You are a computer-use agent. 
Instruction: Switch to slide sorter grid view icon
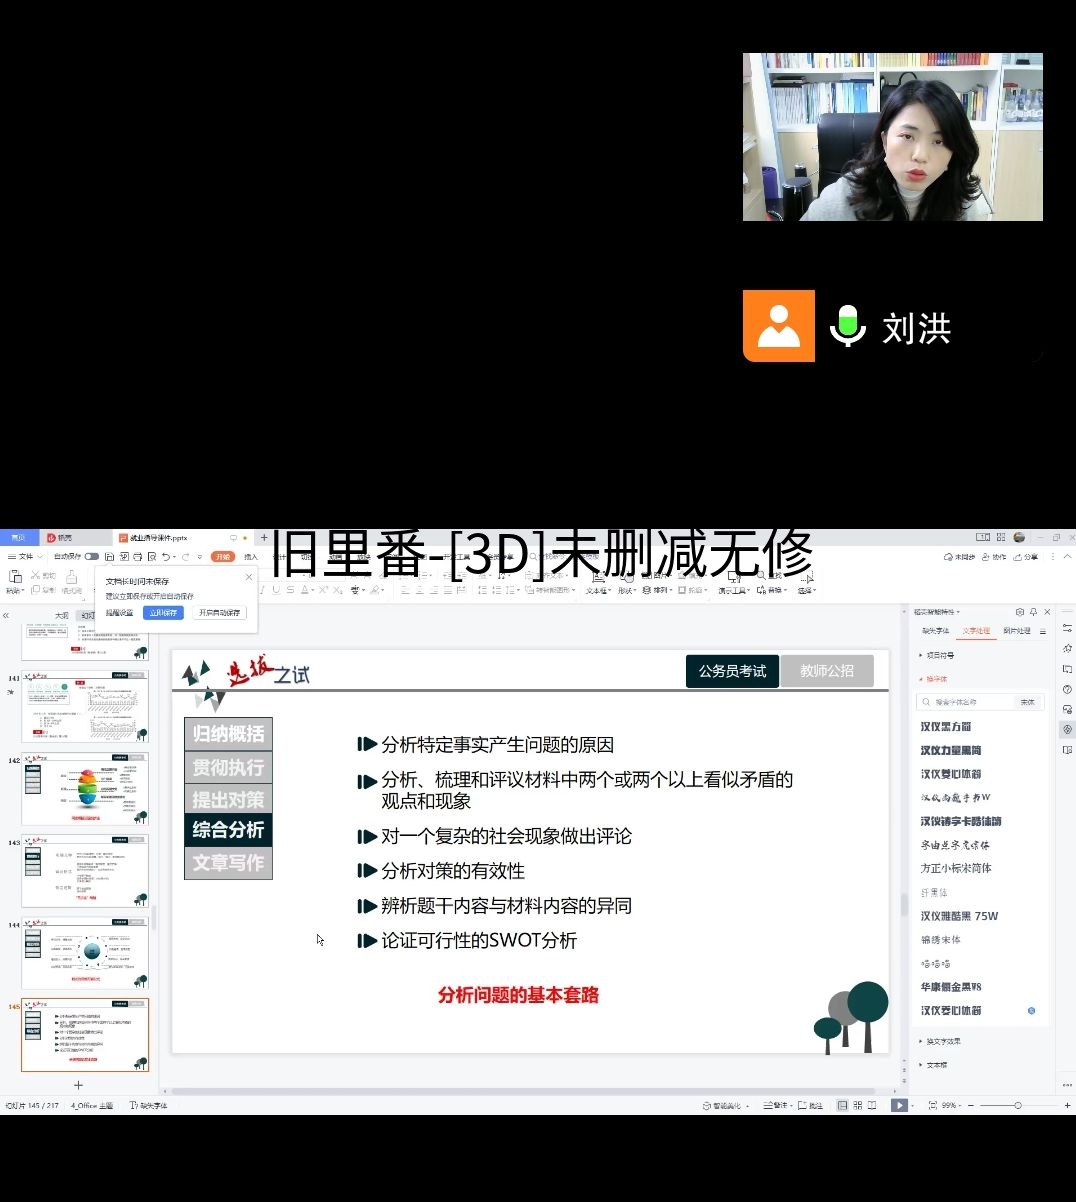coord(857,1105)
